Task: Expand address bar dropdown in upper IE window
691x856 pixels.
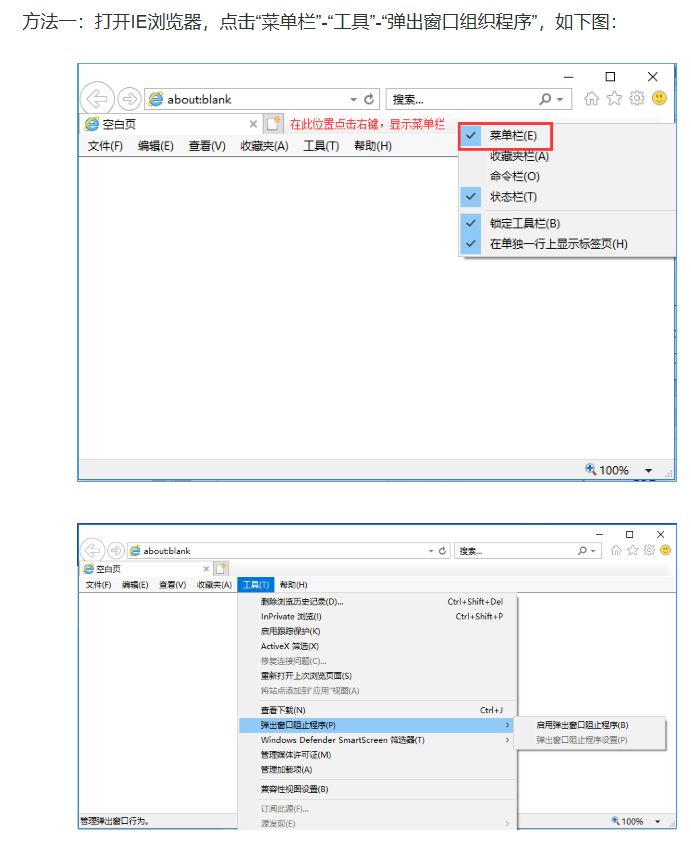Action: pyautogui.click(x=353, y=99)
